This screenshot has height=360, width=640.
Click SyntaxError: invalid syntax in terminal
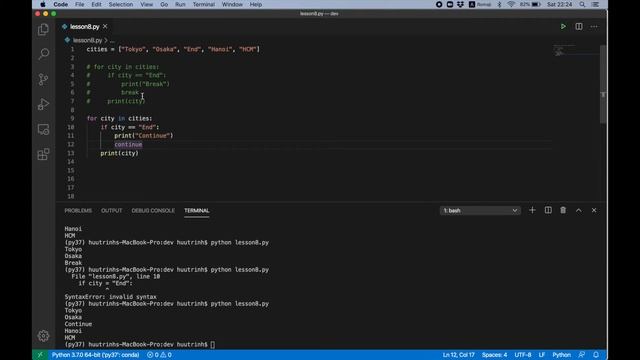(110, 297)
